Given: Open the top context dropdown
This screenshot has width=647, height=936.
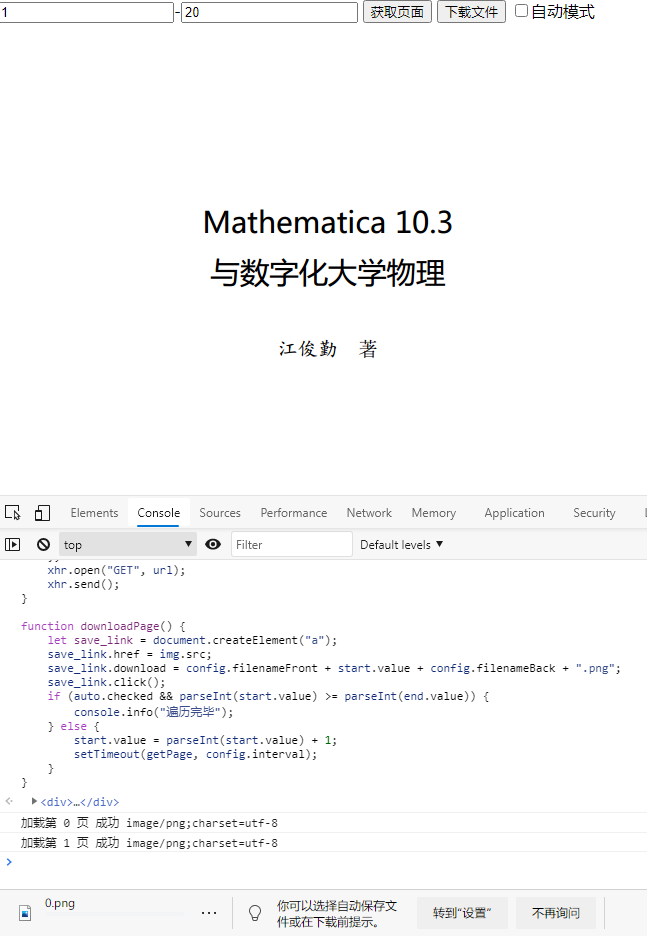Looking at the screenshot, I should 128,544.
